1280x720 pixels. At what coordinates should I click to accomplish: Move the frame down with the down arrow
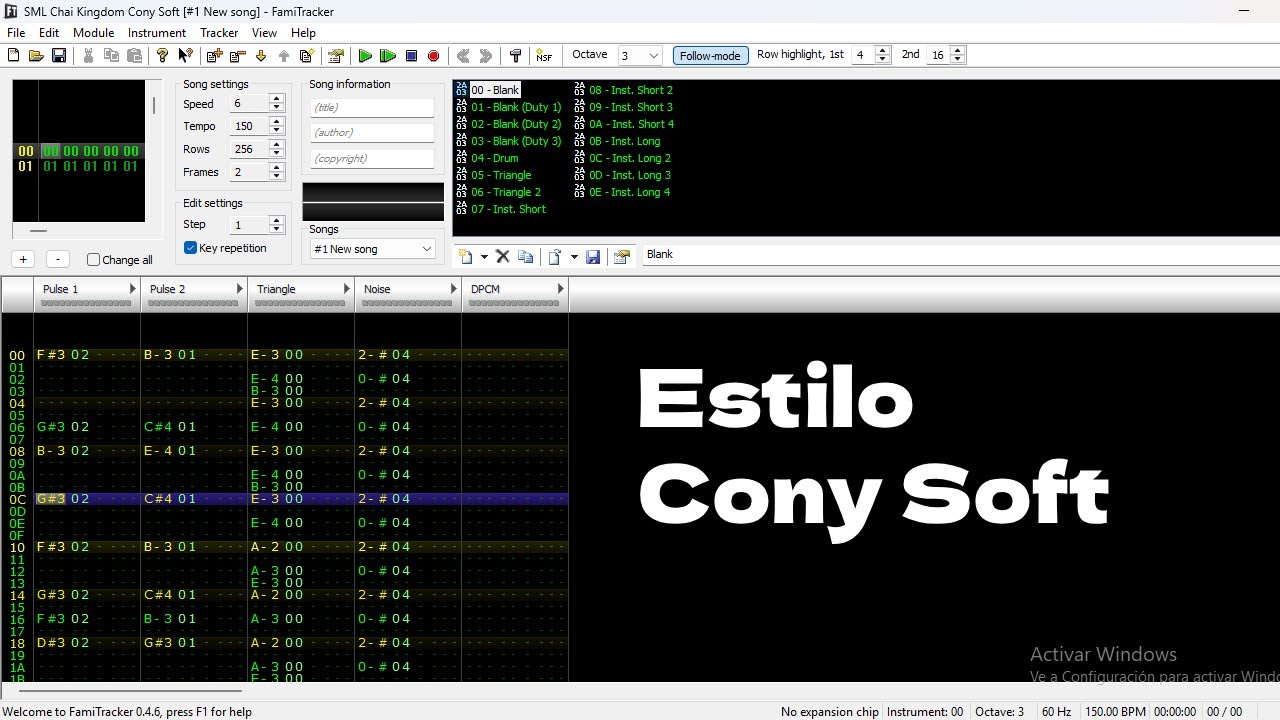point(261,56)
